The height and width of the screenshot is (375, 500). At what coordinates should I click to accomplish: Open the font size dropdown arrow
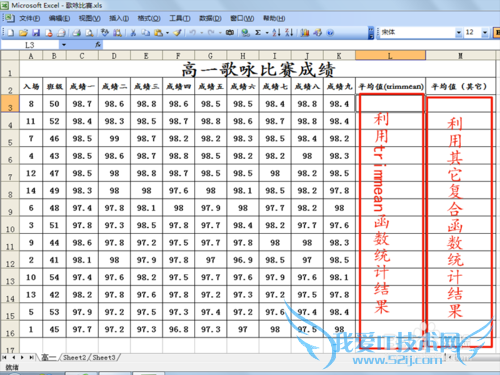(485, 33)
